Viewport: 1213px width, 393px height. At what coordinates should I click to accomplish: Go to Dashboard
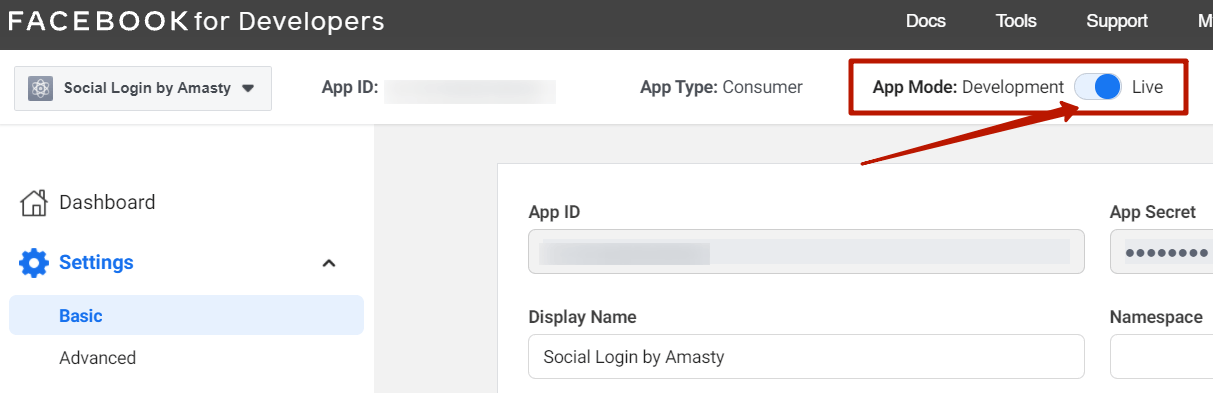click(107, 203)
